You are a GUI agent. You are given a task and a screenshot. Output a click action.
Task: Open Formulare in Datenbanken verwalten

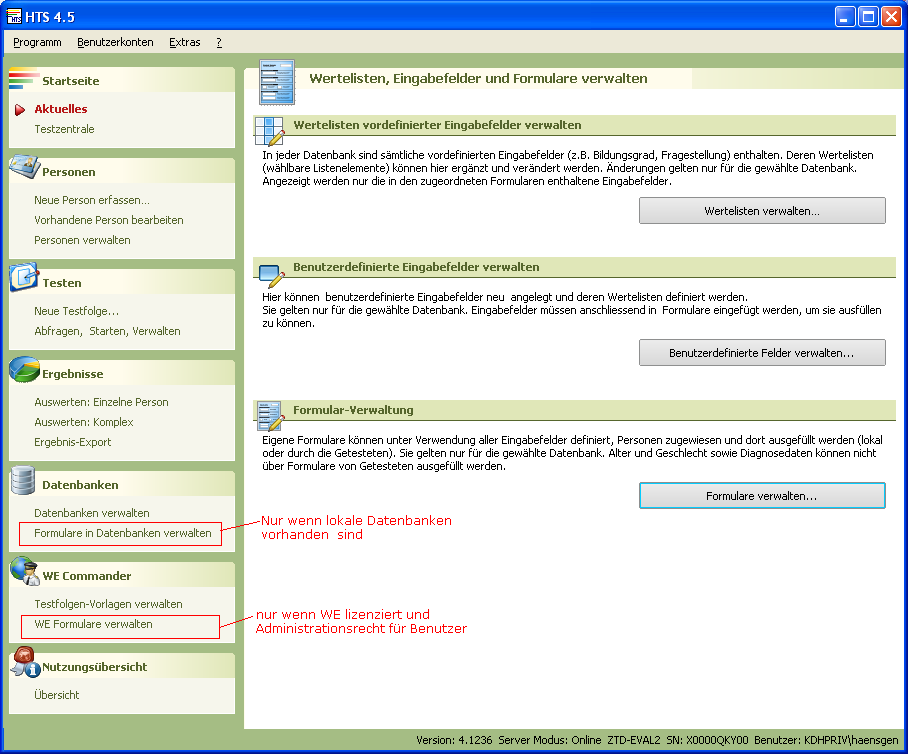(x=123, y=533)
